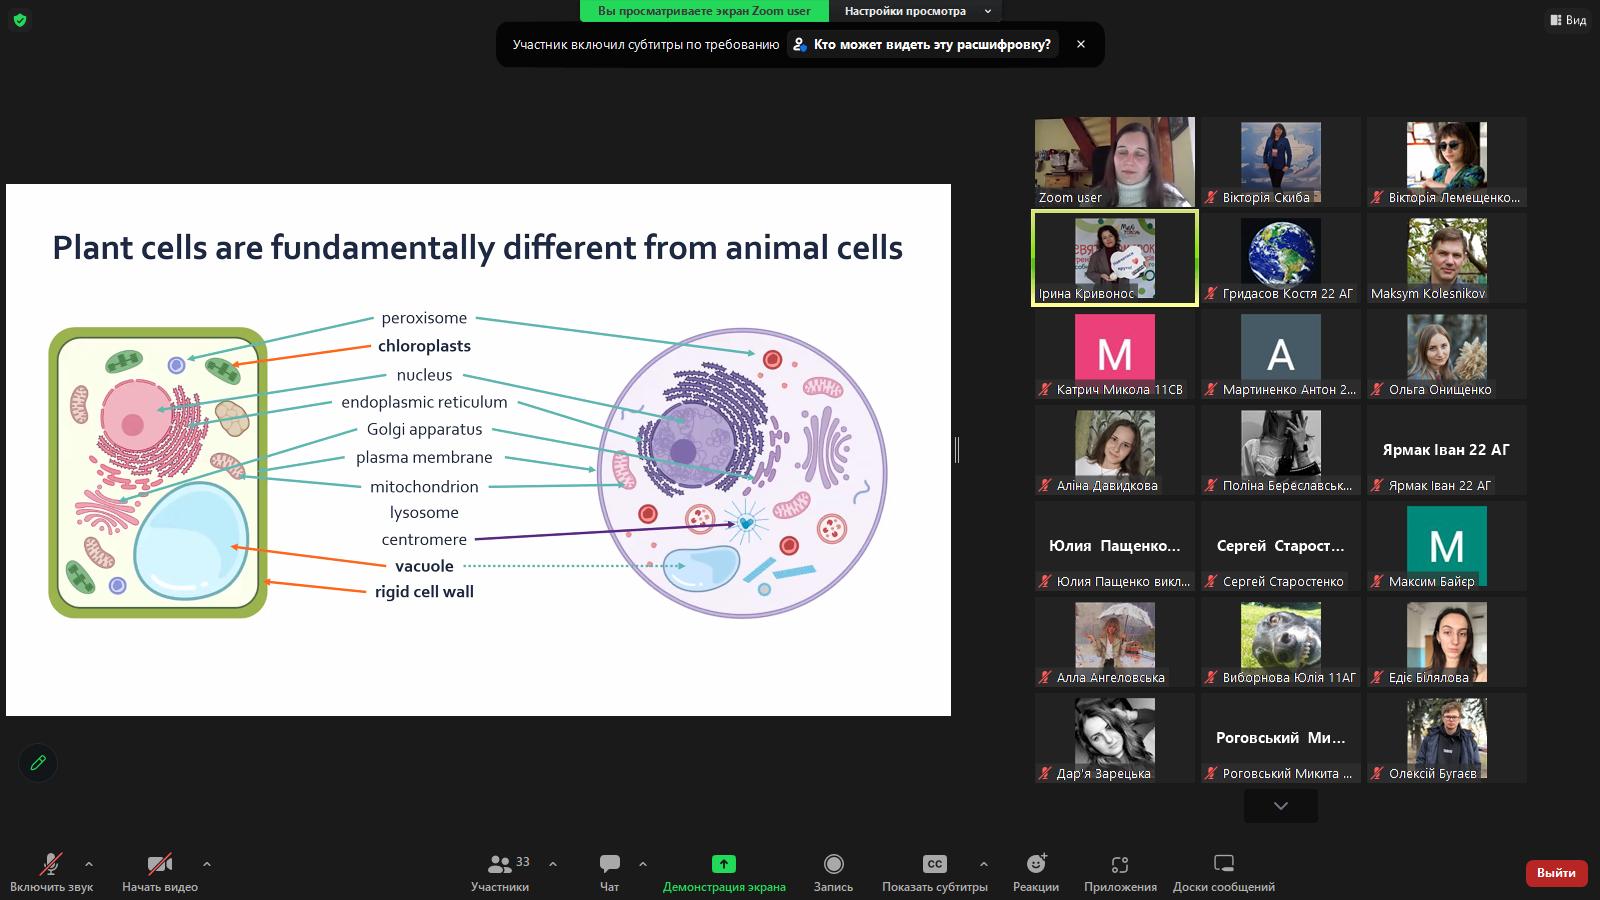Click 'Who can see this transcript?' link
The height and width of the screenshot is (900, 1600).
point(931,44)
